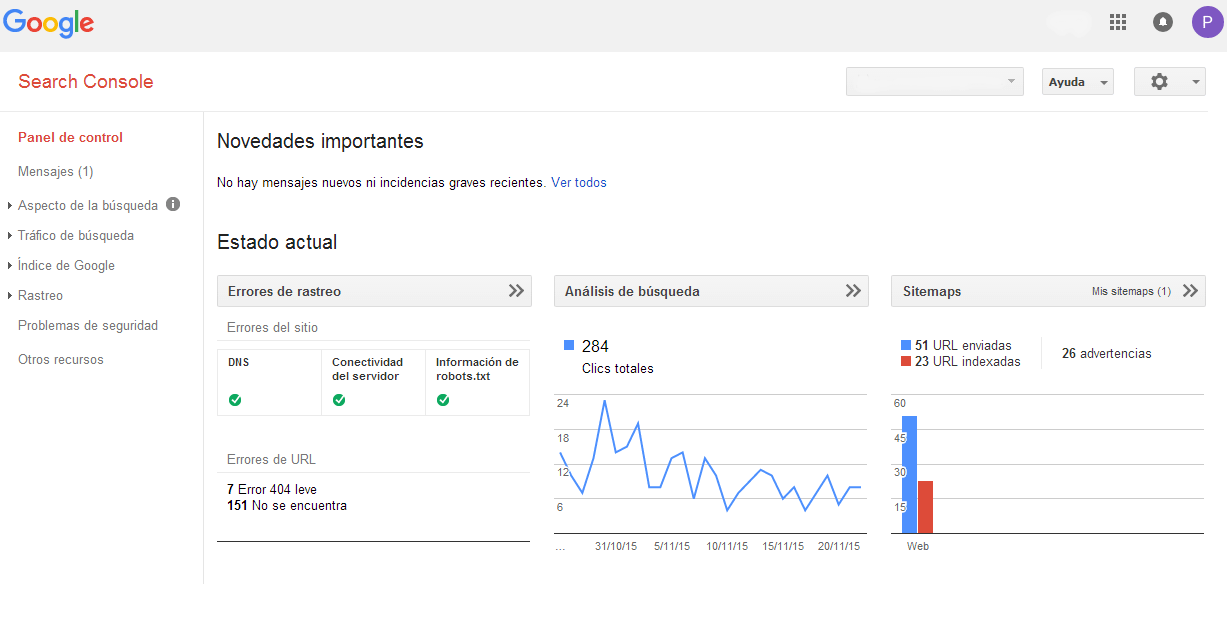
Task: Open Sitemaps double-arrow icon
Action: pos(1190,291)
